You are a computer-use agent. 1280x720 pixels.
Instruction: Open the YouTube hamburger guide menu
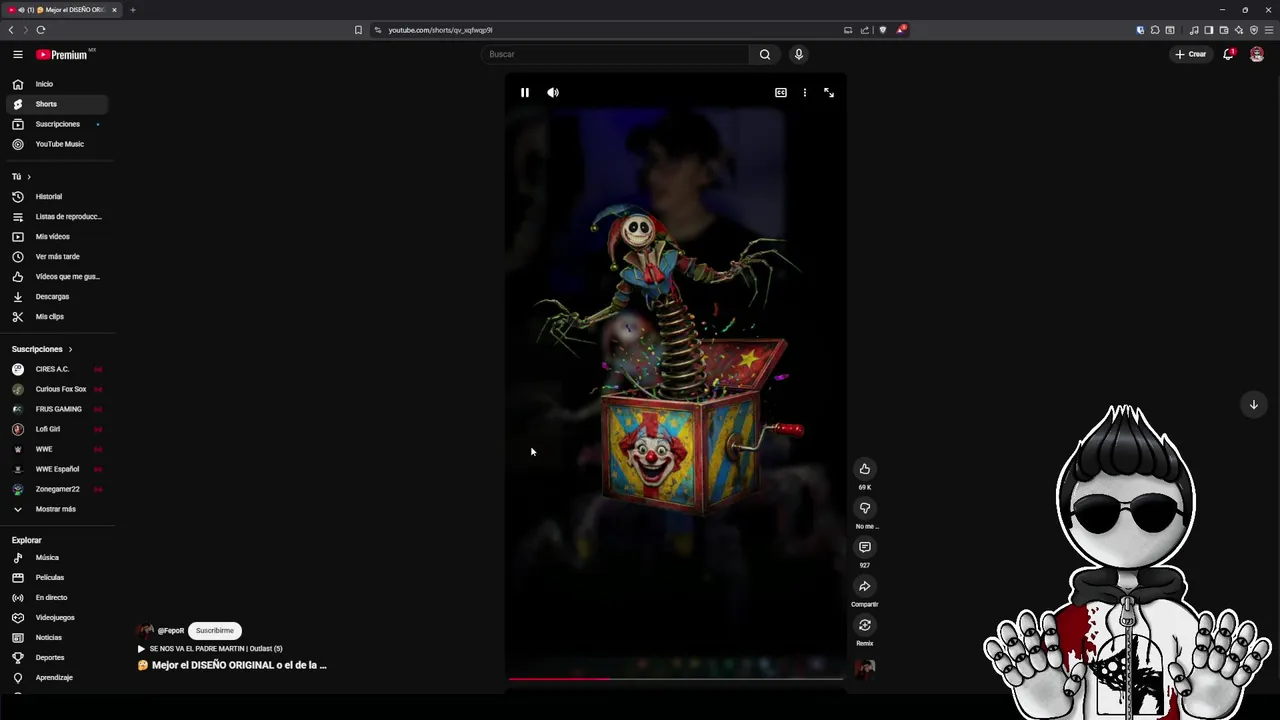point(17,54)
